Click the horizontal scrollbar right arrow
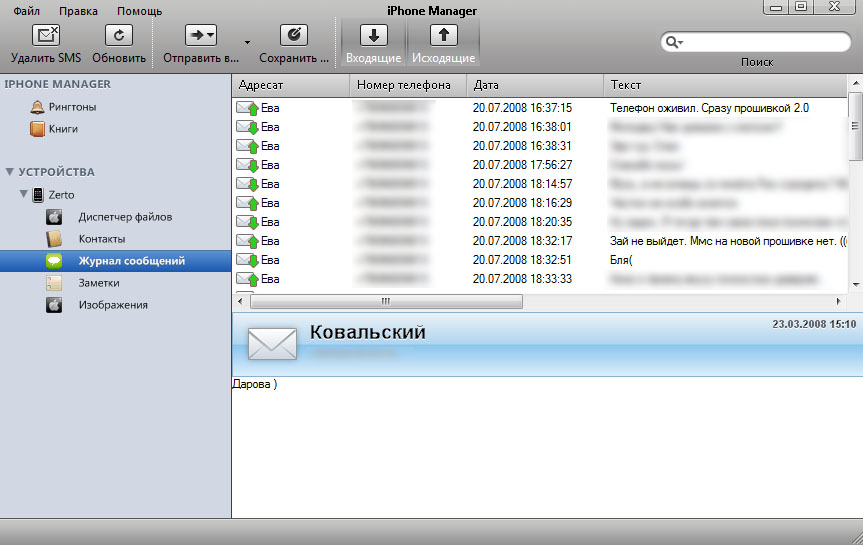The image size is (863, 545). (x=838, y=301)
